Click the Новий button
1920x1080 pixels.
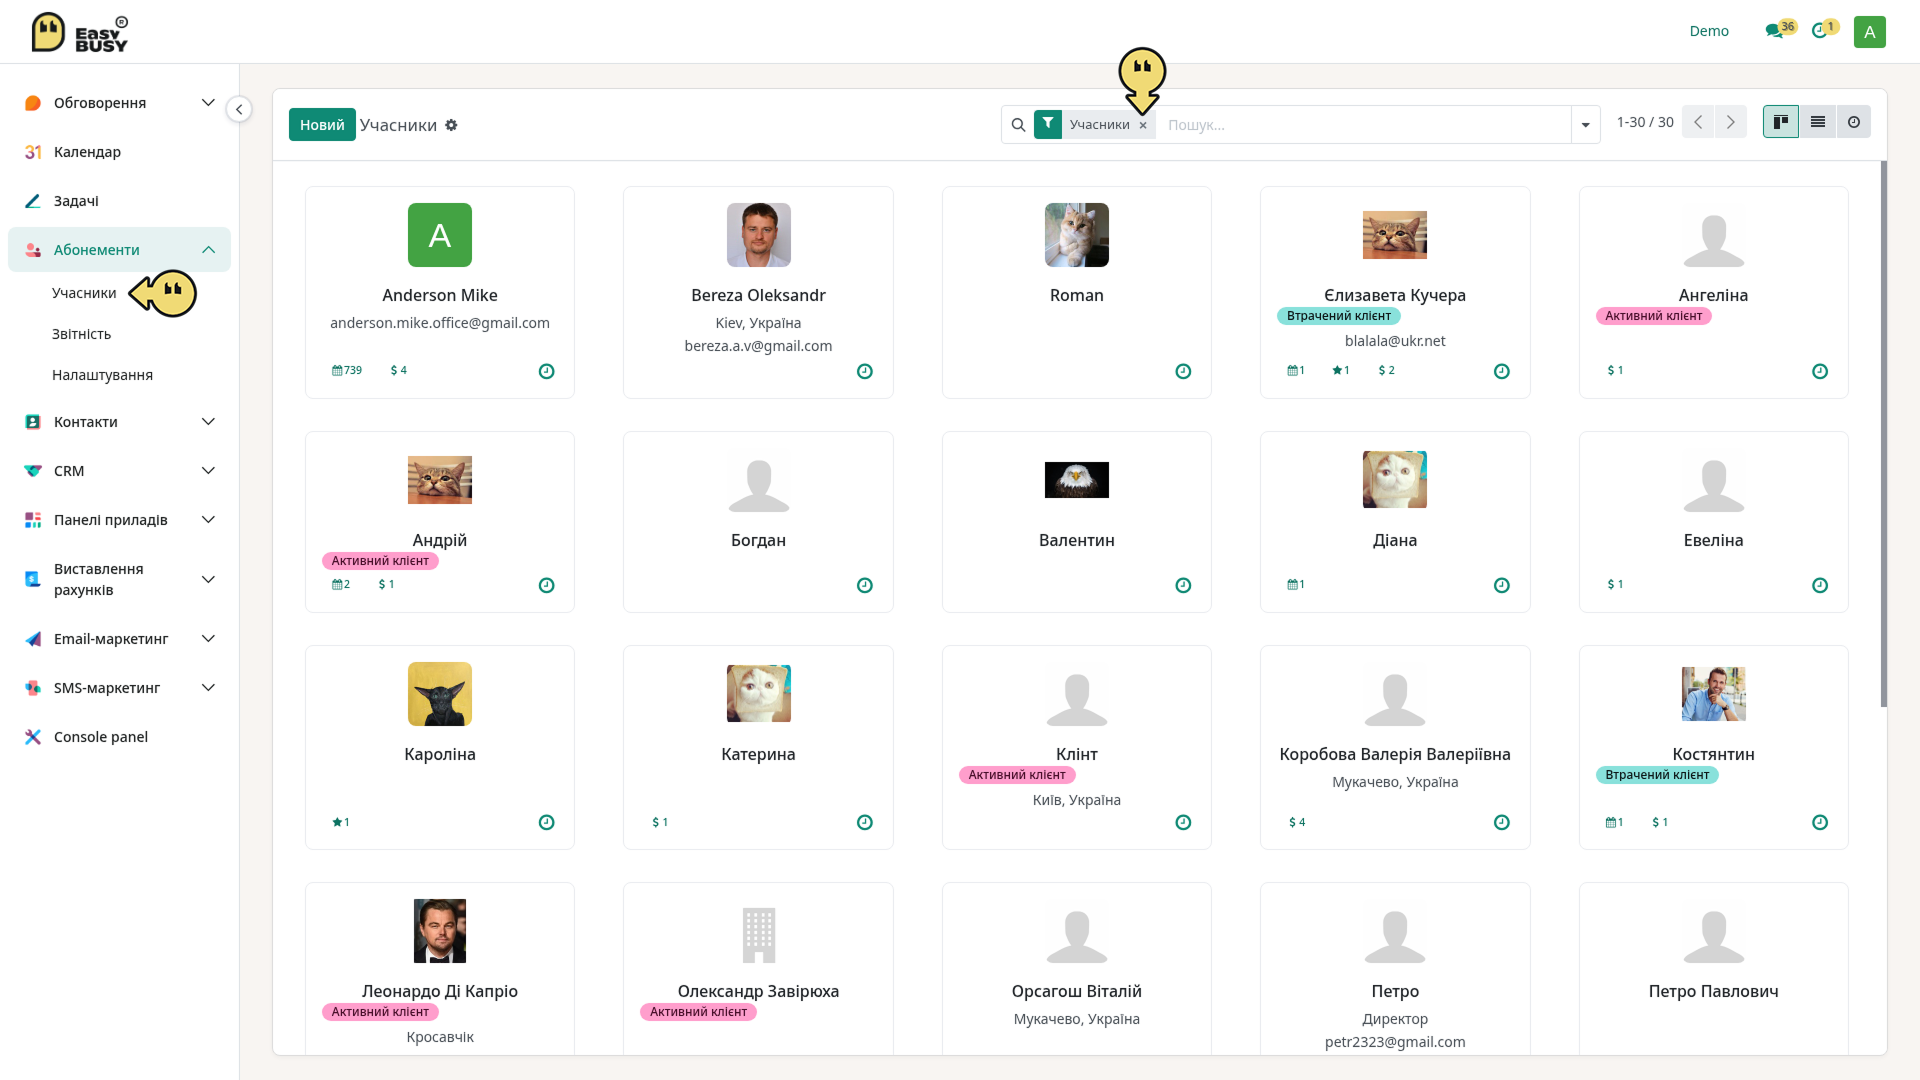coord(322,125)
